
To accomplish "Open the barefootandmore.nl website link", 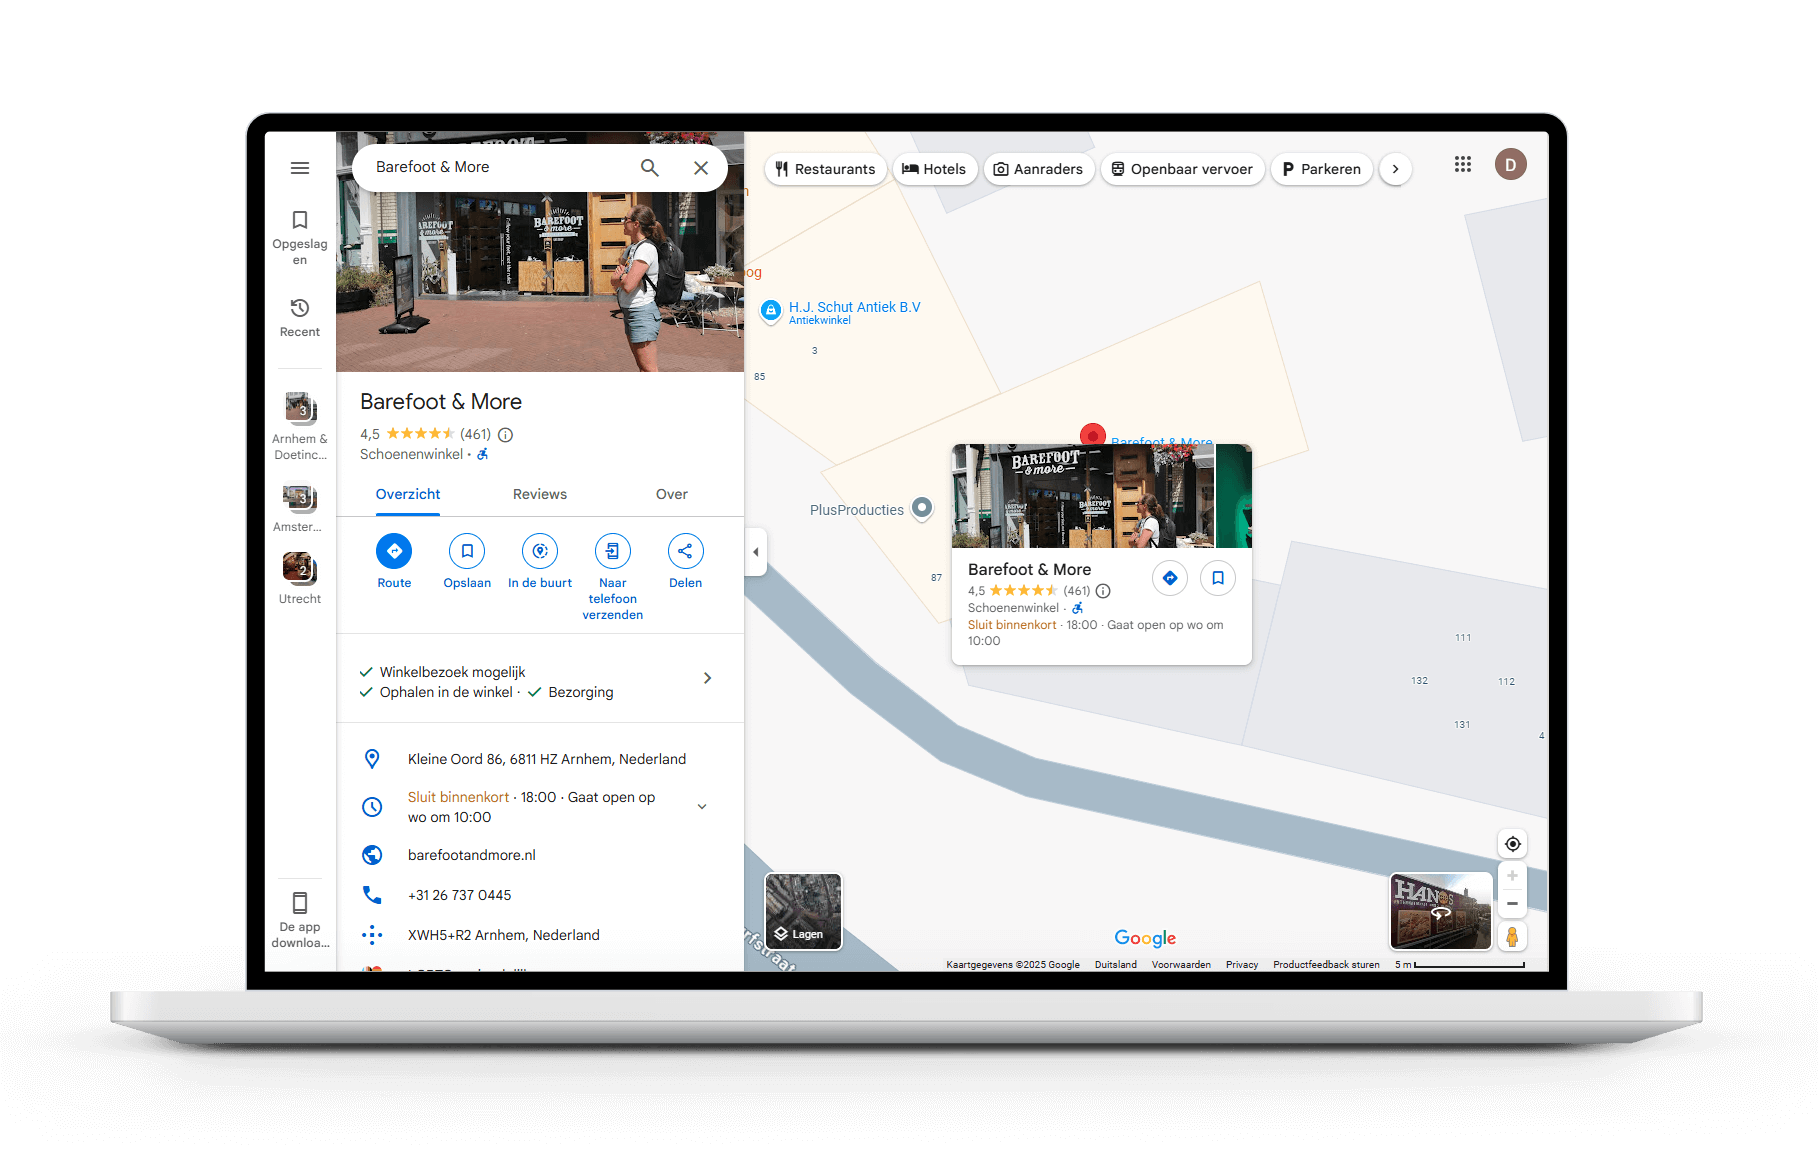I will (472, 855).
